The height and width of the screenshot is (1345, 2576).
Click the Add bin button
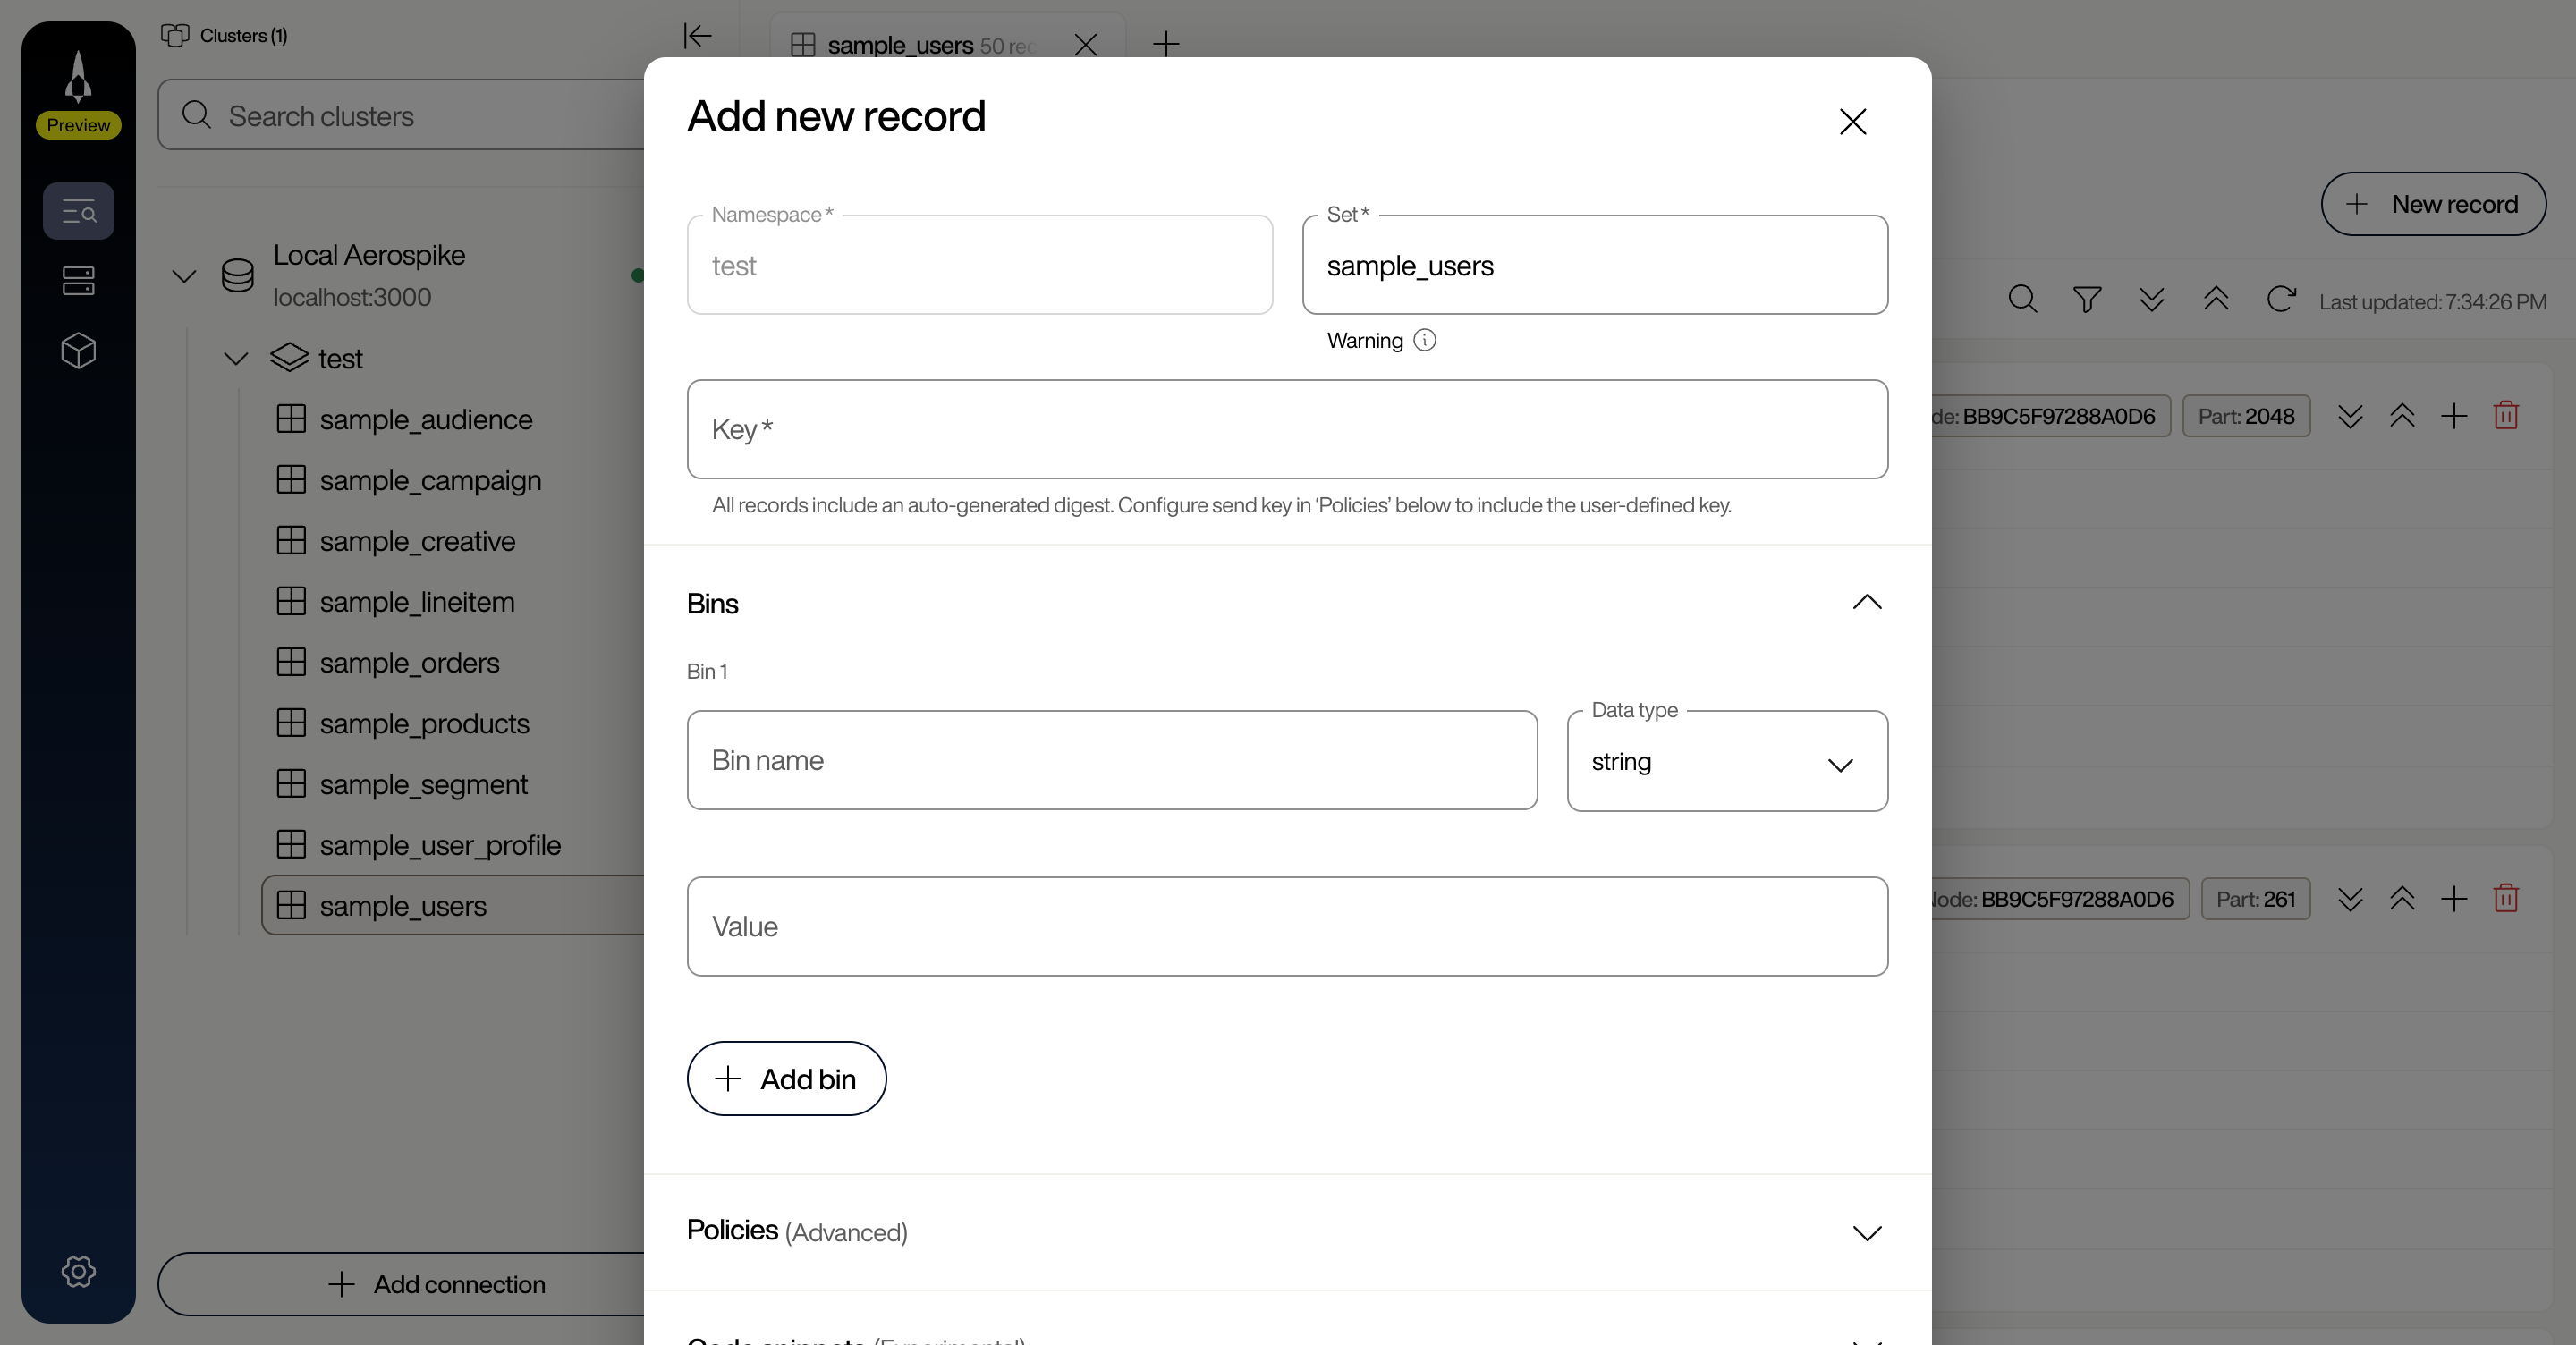[786, 1078]
